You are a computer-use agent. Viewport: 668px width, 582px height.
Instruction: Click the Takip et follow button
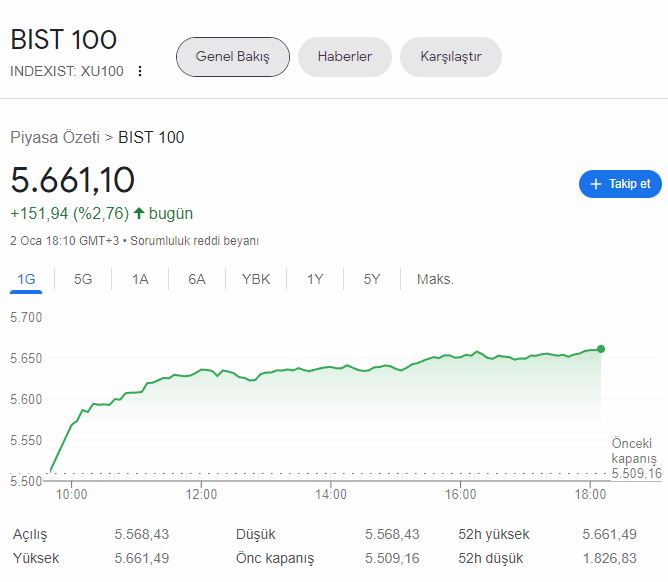coord(620,184)
